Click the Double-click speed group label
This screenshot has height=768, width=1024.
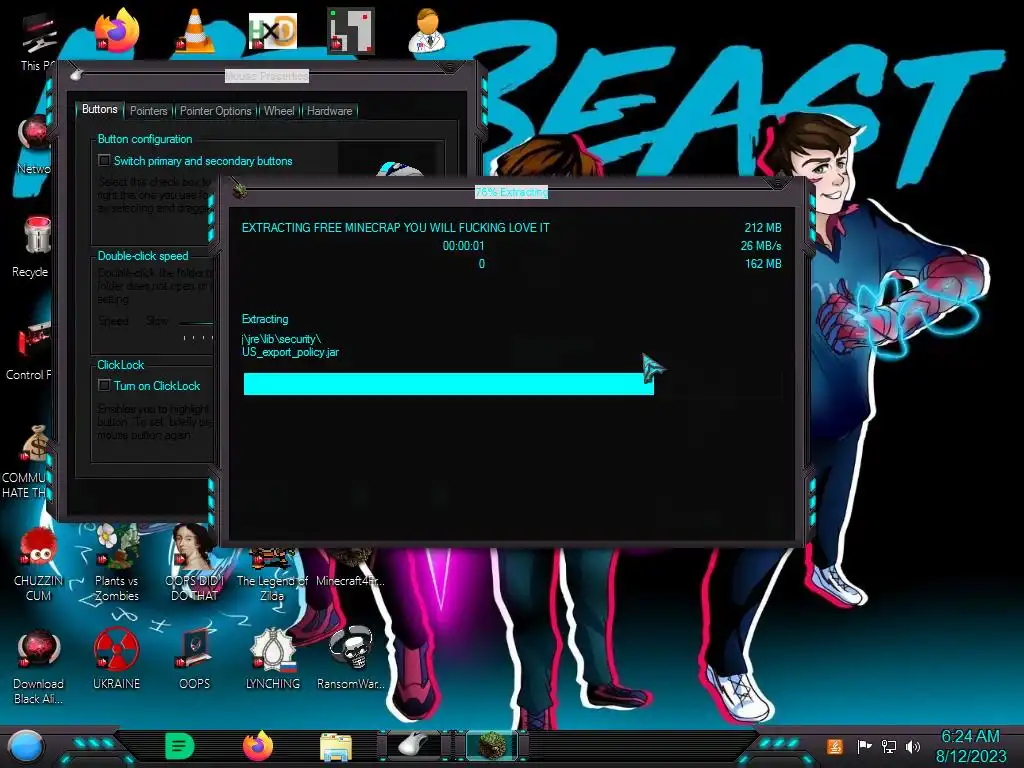pos(142,256)
